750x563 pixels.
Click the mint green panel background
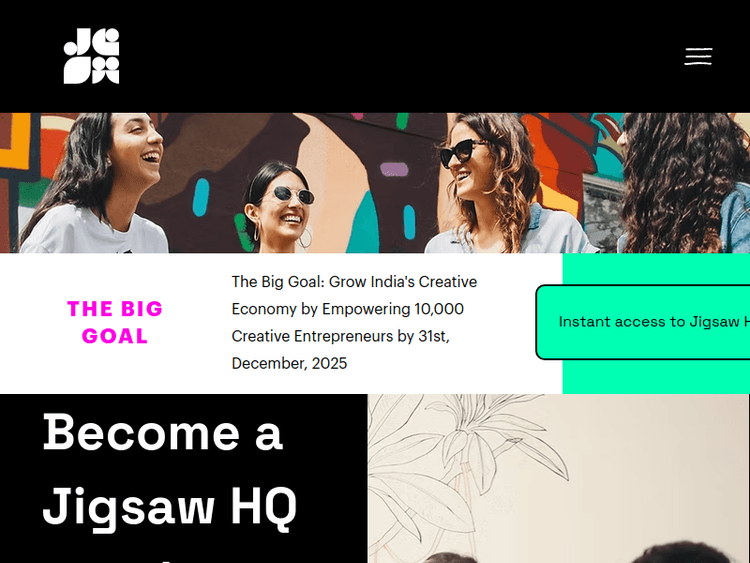[655, 377]
